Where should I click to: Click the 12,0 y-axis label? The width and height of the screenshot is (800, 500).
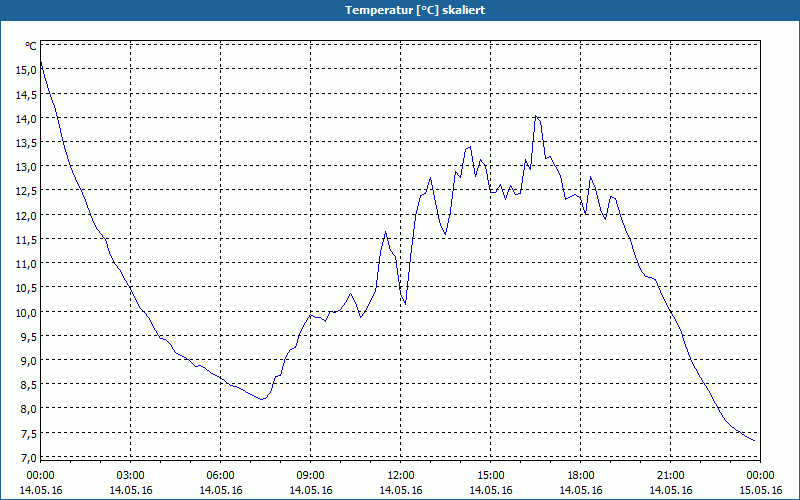[26, 215]
